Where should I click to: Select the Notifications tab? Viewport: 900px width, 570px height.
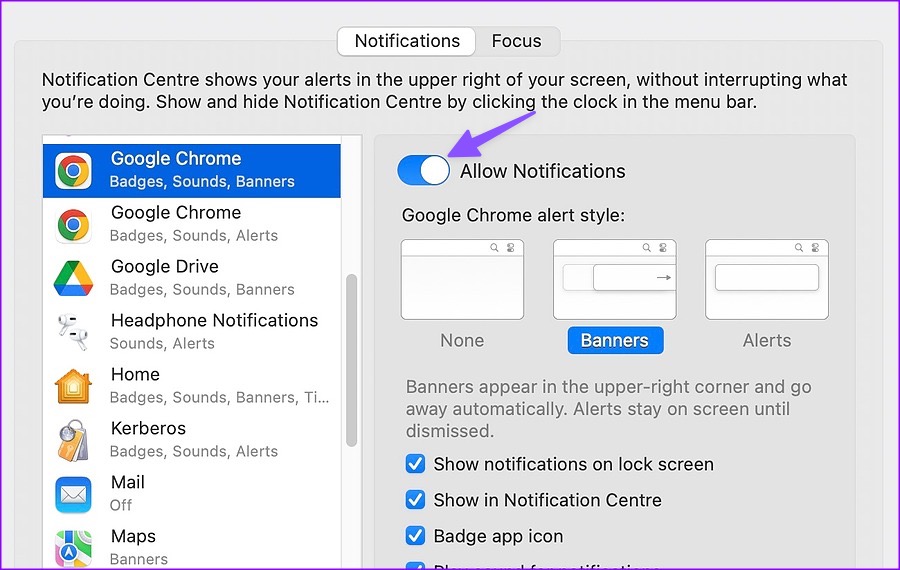tap(406, 41)
